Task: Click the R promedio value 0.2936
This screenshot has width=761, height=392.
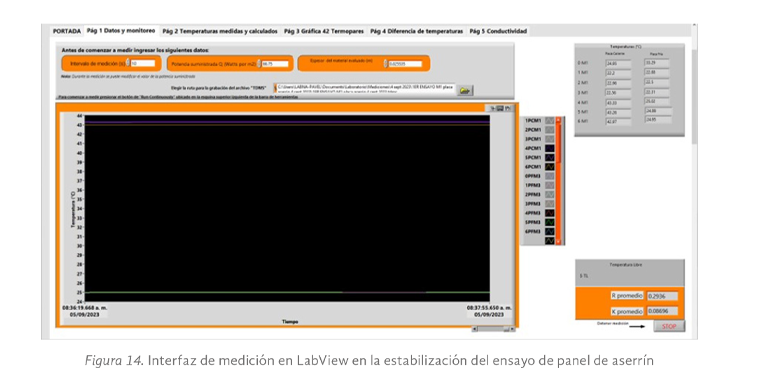Action: [x=662, y=296]
